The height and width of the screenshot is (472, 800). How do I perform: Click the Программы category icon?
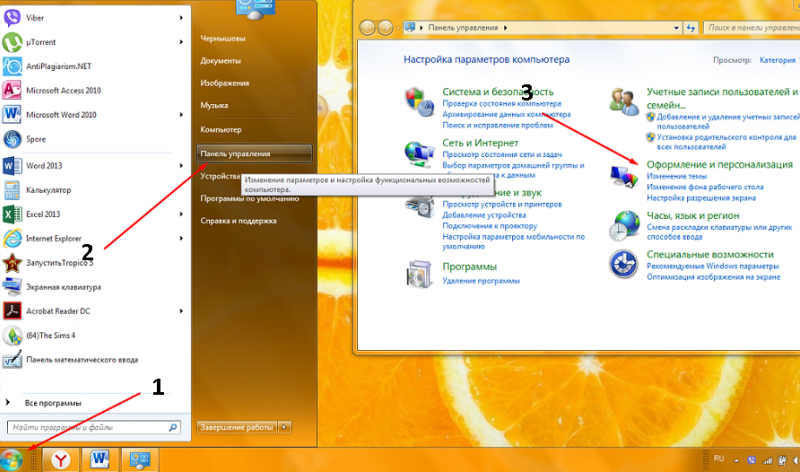[419, 274]
